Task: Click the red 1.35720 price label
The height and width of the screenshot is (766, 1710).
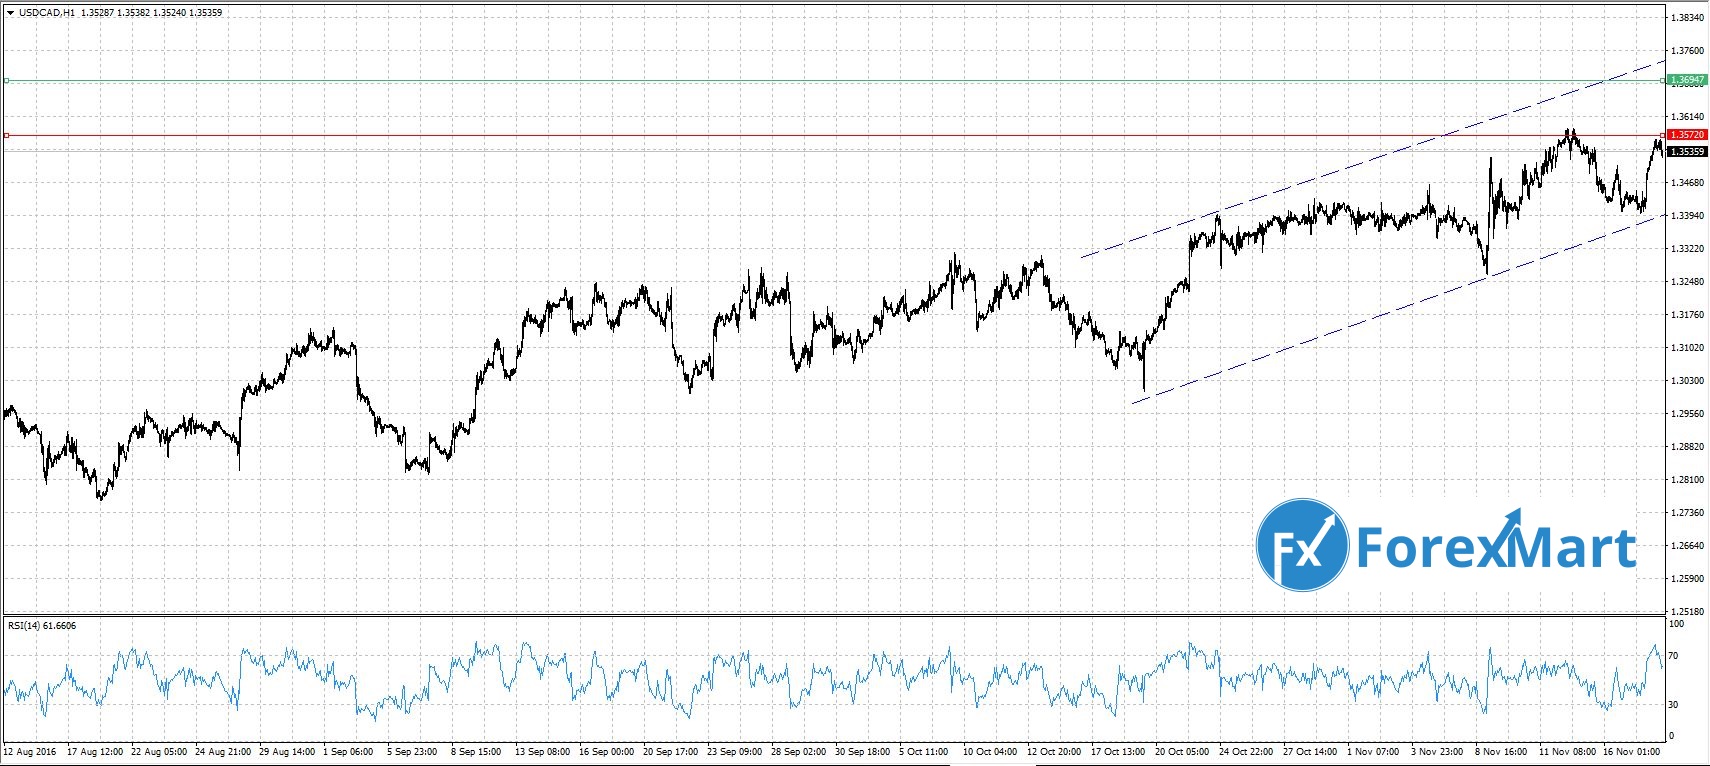Action: (x=1687, y=135)
